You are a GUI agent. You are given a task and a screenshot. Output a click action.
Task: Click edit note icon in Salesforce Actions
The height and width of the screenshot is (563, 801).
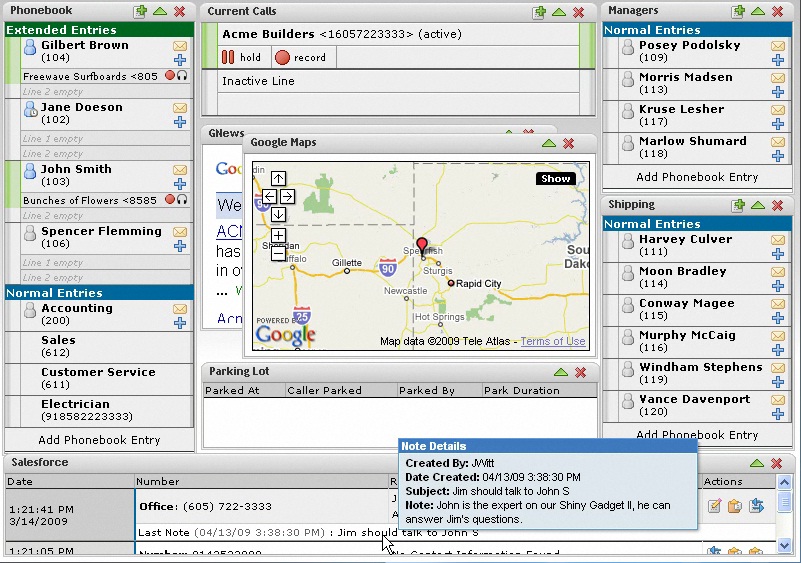tap(714, 506)
